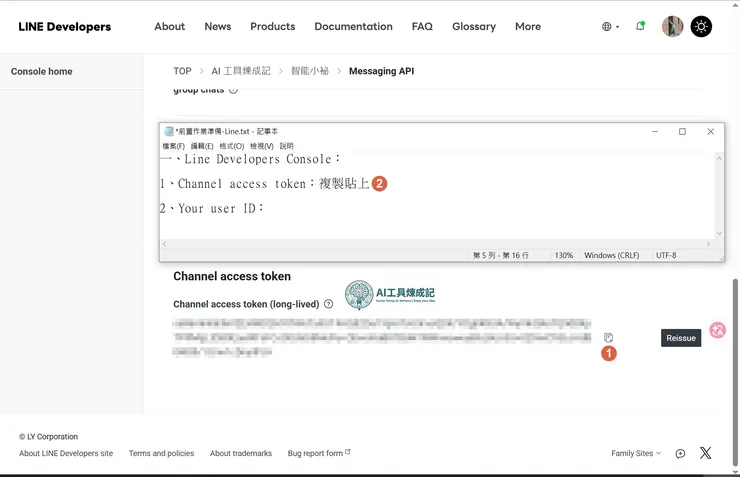Click the Reissue button
Screen dimensions: 740x477
point(681,338)
